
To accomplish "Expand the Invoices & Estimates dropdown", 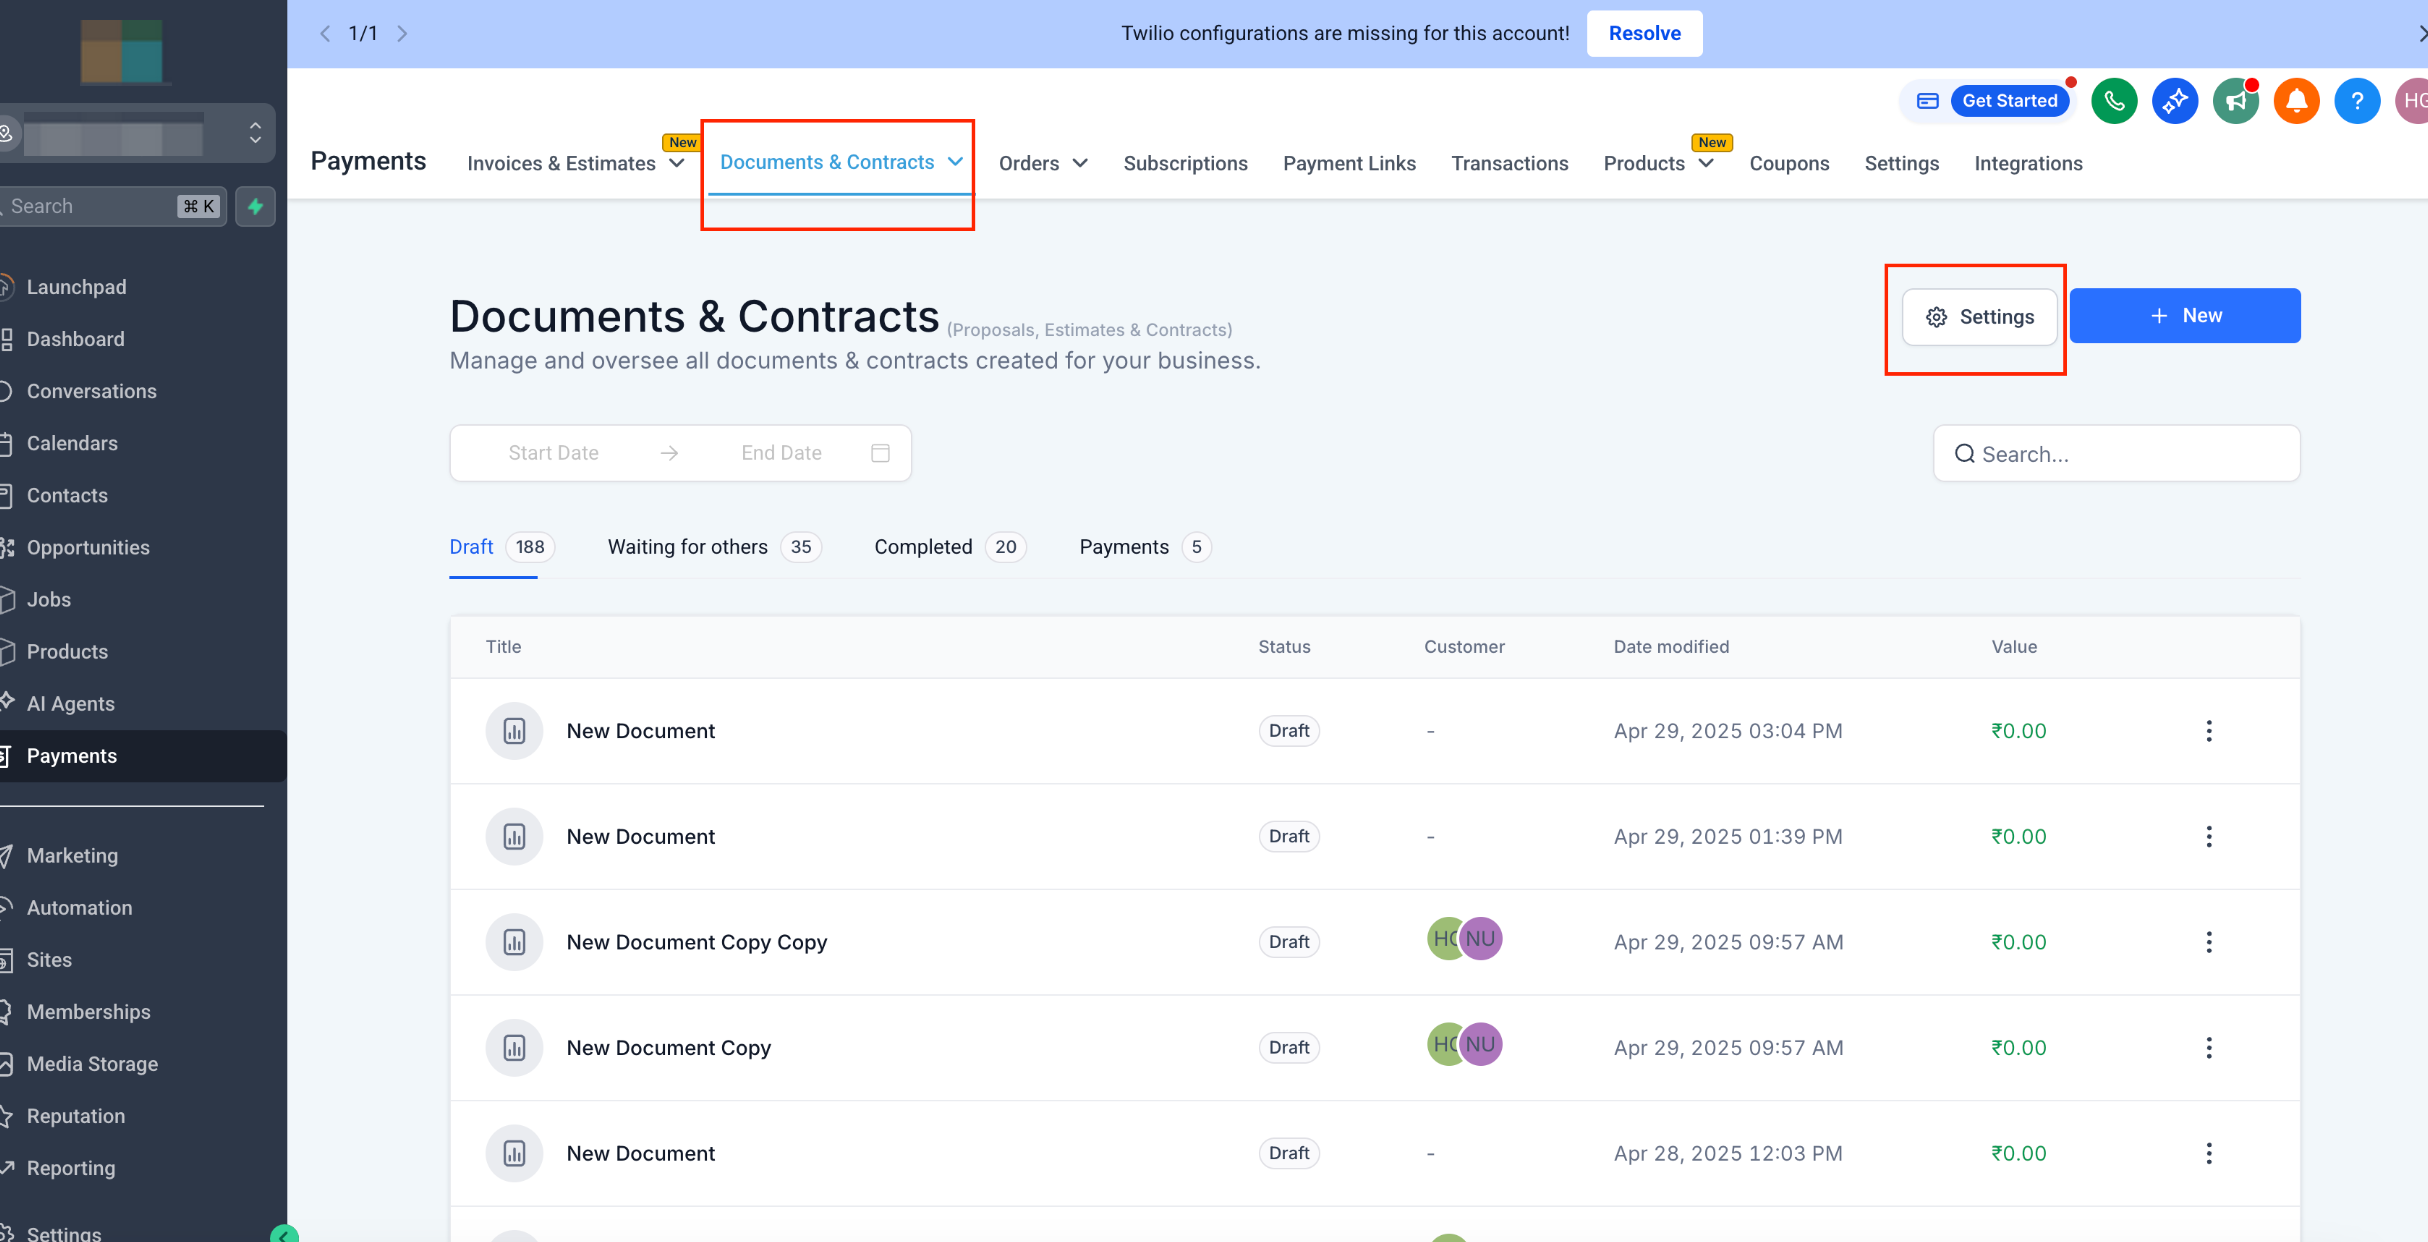I will 677,163.
